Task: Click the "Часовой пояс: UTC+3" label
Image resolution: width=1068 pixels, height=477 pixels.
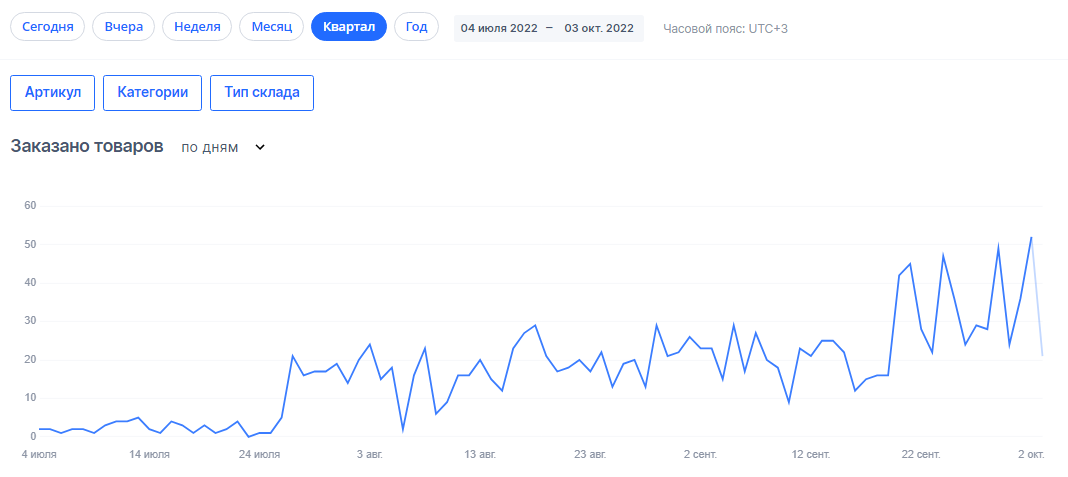Action: (725, 28)
